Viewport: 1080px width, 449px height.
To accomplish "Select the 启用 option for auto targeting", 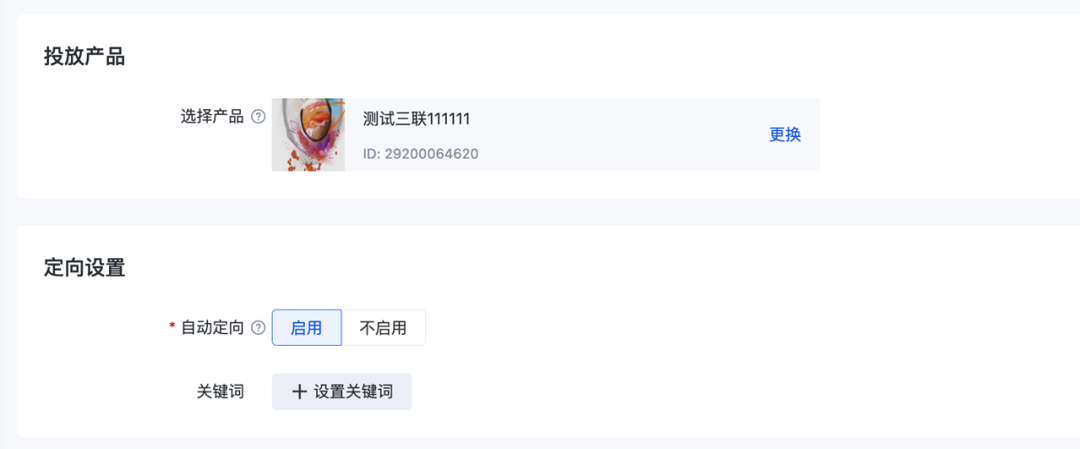I will [307, 328].
